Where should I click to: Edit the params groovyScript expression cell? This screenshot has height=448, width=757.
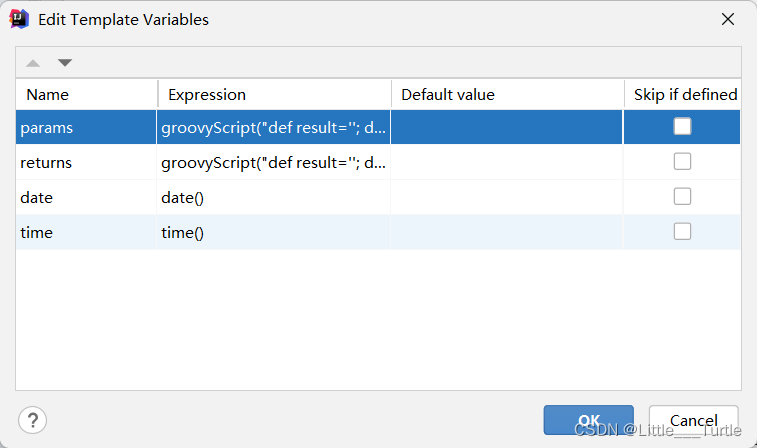click(273, 127)
